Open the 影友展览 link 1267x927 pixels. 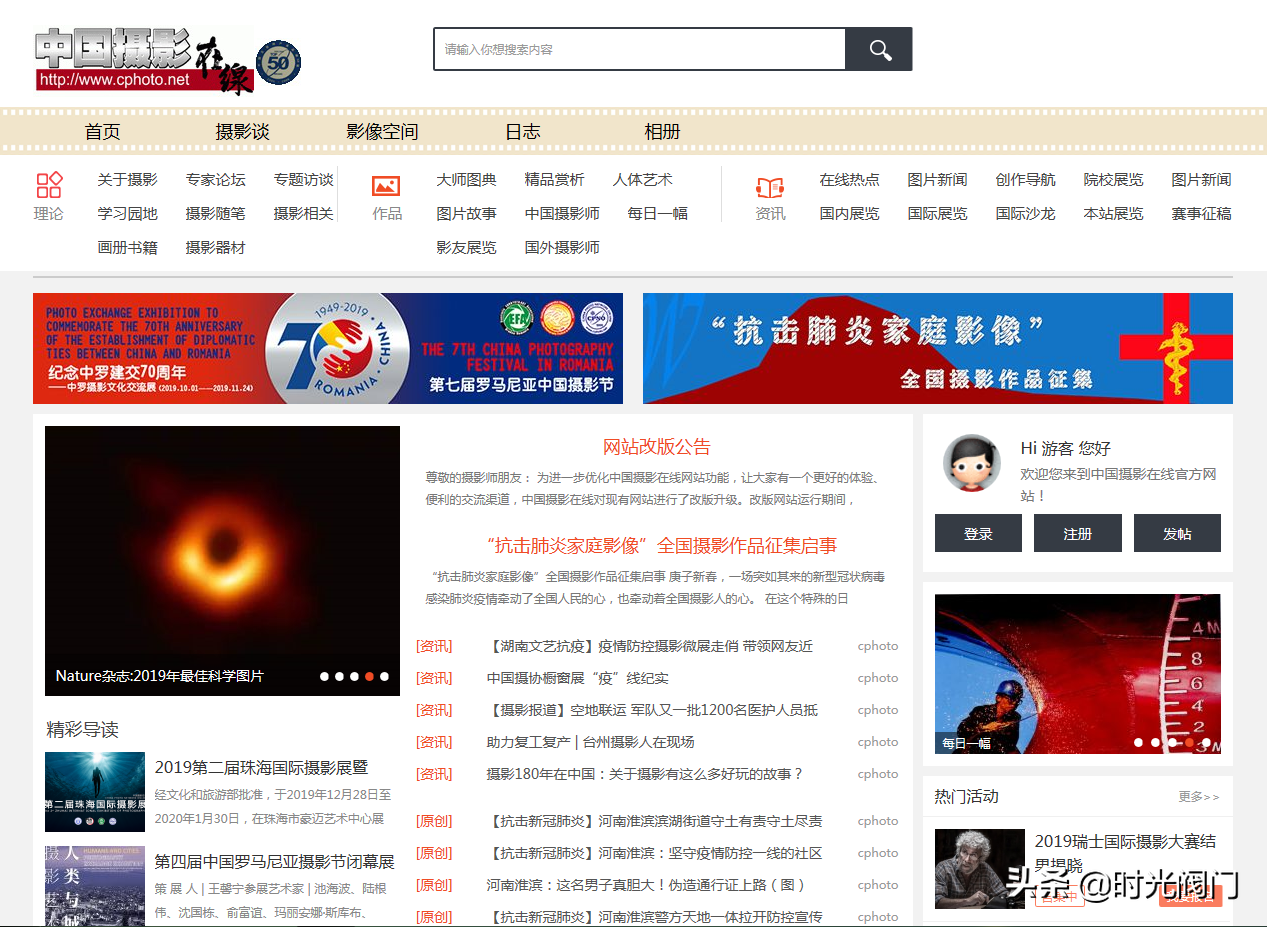tap(466, 248)
